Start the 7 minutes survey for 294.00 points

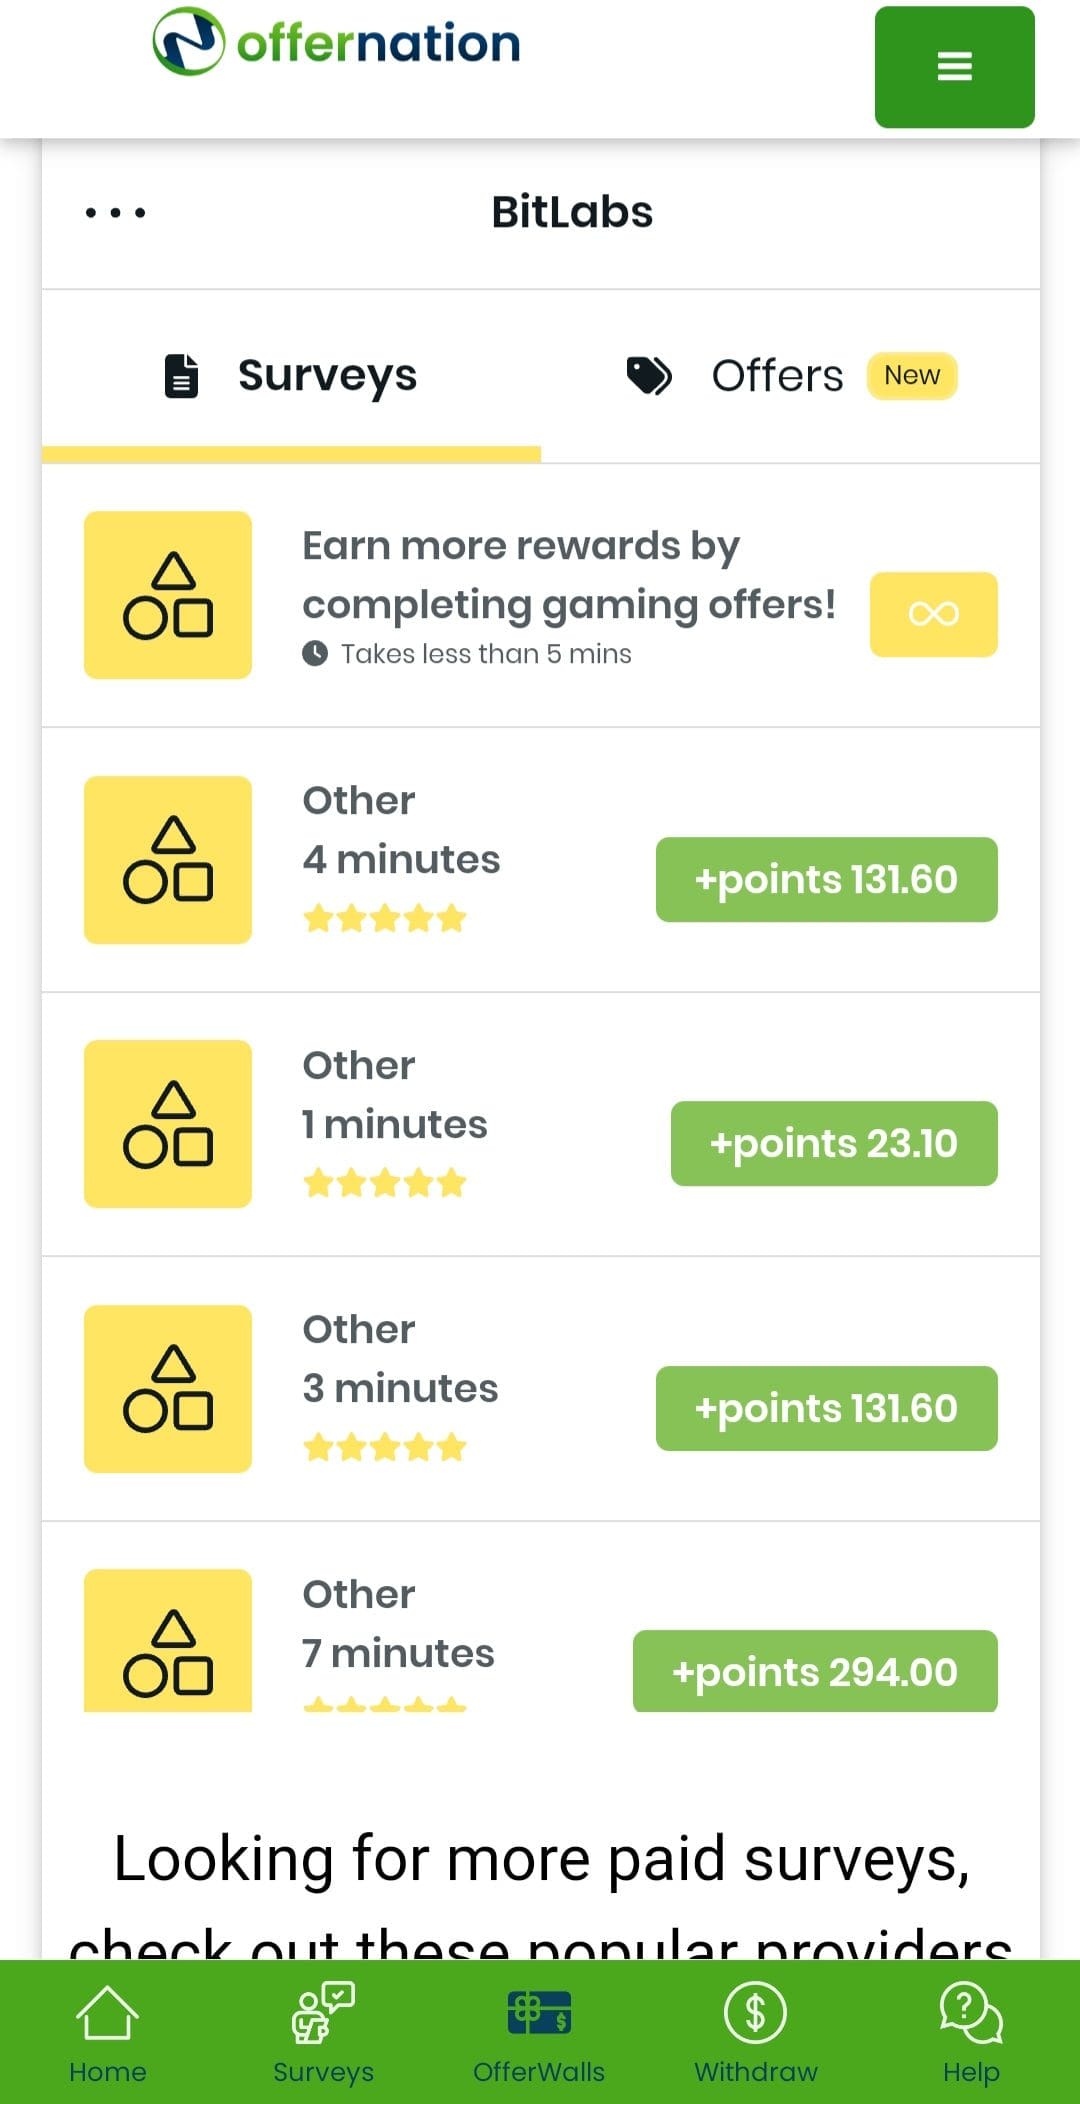[x=815, y=1671]
